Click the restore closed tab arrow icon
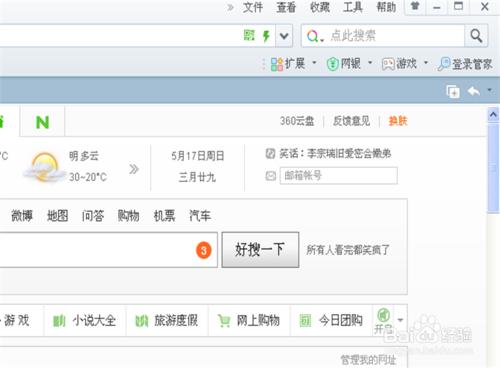Screen dimensions: 500x368 coord(474,91)
